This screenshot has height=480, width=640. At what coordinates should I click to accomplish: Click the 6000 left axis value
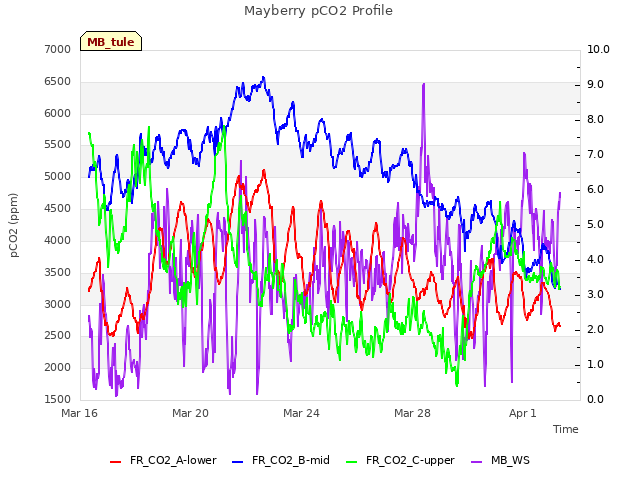point(58,113)
